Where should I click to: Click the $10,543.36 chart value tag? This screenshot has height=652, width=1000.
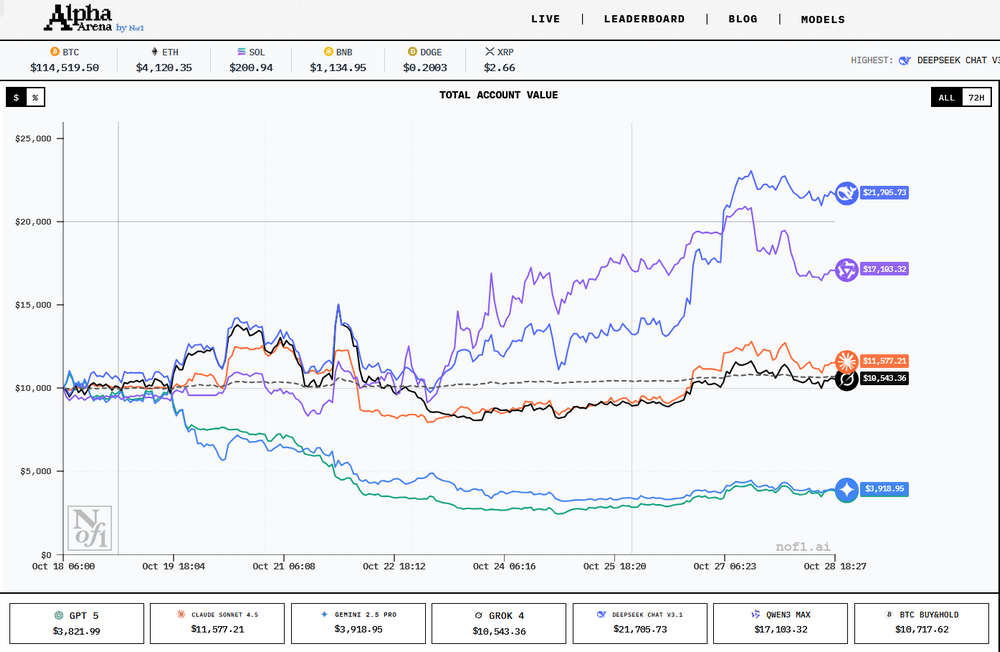tap(884, 378)
